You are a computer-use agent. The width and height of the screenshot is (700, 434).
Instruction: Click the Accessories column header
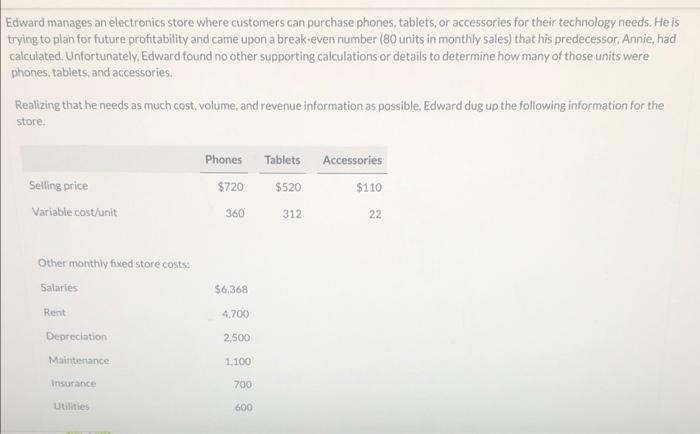(352, 160)
